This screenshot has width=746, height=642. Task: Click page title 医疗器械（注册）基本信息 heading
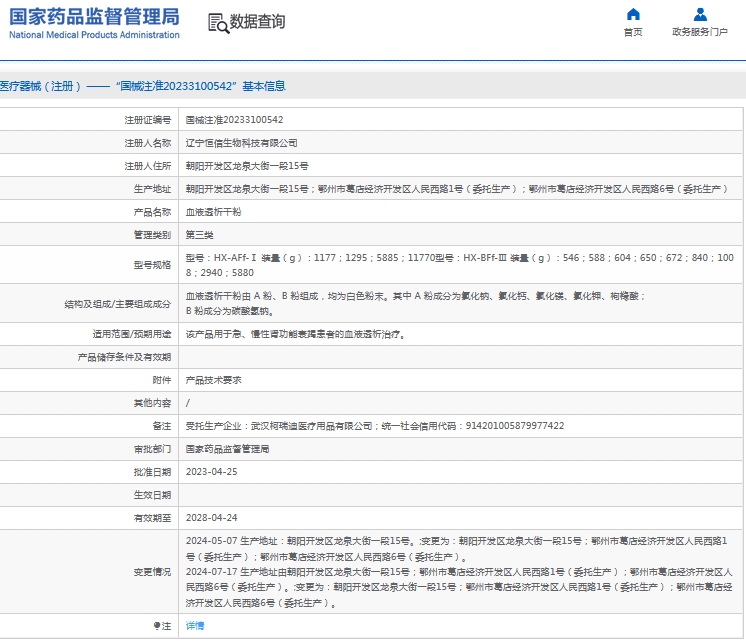click(x=142, y=86)
